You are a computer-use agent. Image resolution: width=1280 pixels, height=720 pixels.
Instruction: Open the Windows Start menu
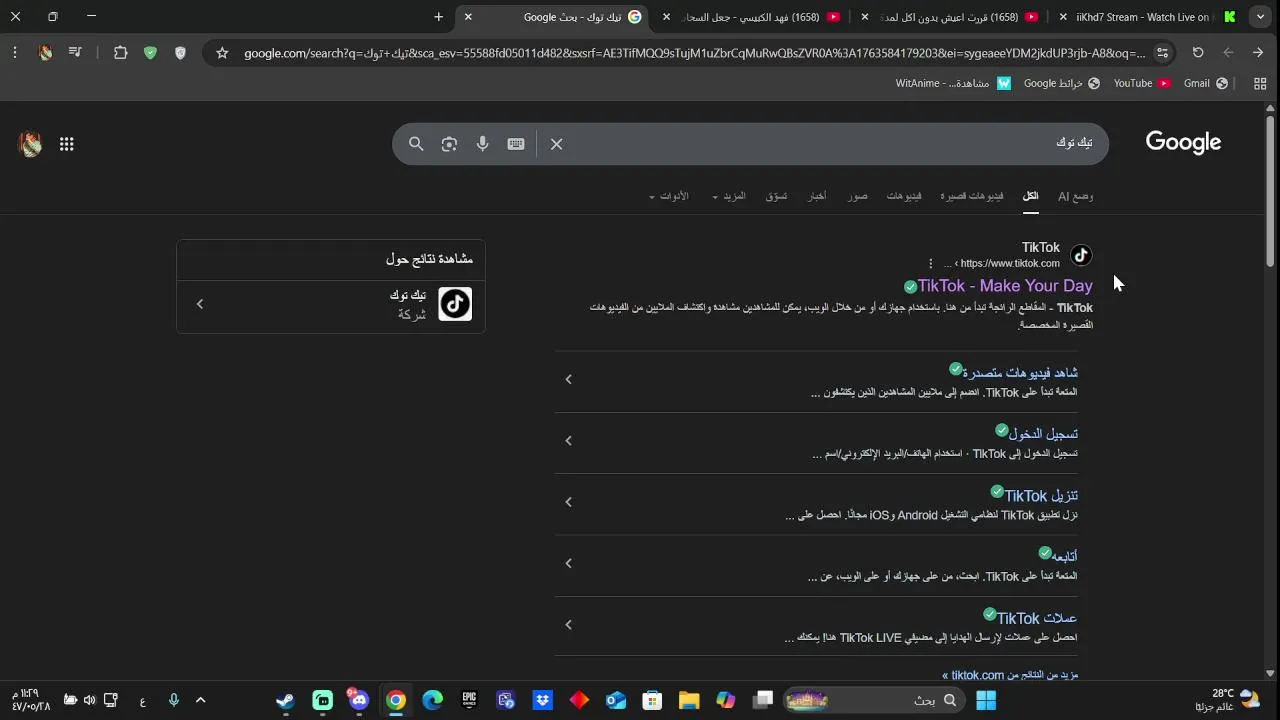[985, 700]
